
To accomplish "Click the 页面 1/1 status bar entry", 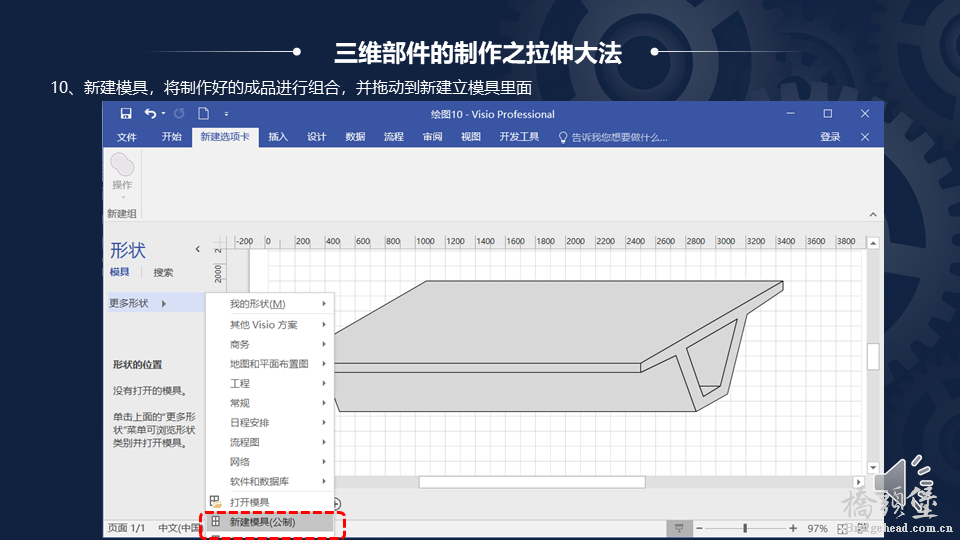I will point(127,528).
